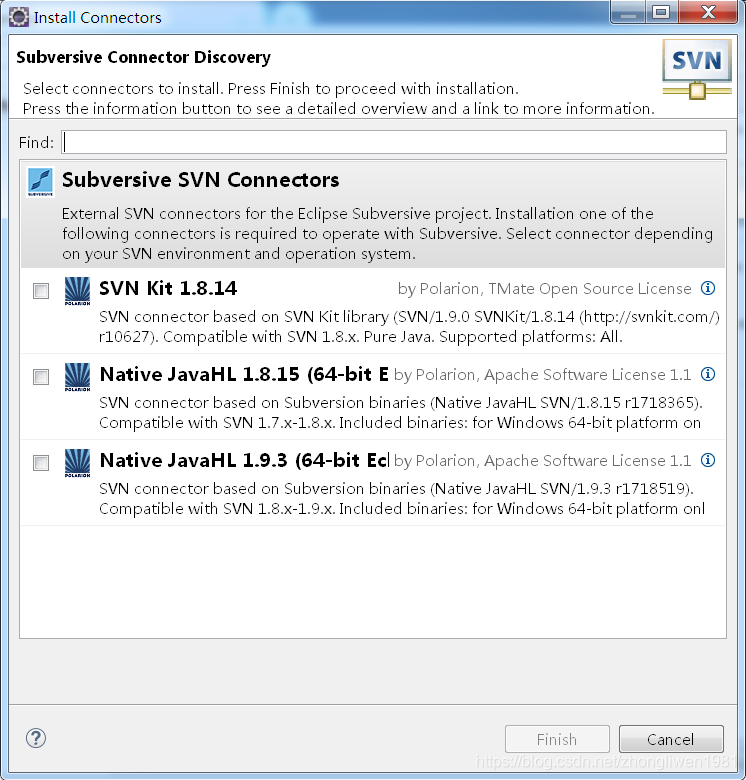Click the Finish button
The image size is (746, 780).
[x=557, y=739]
